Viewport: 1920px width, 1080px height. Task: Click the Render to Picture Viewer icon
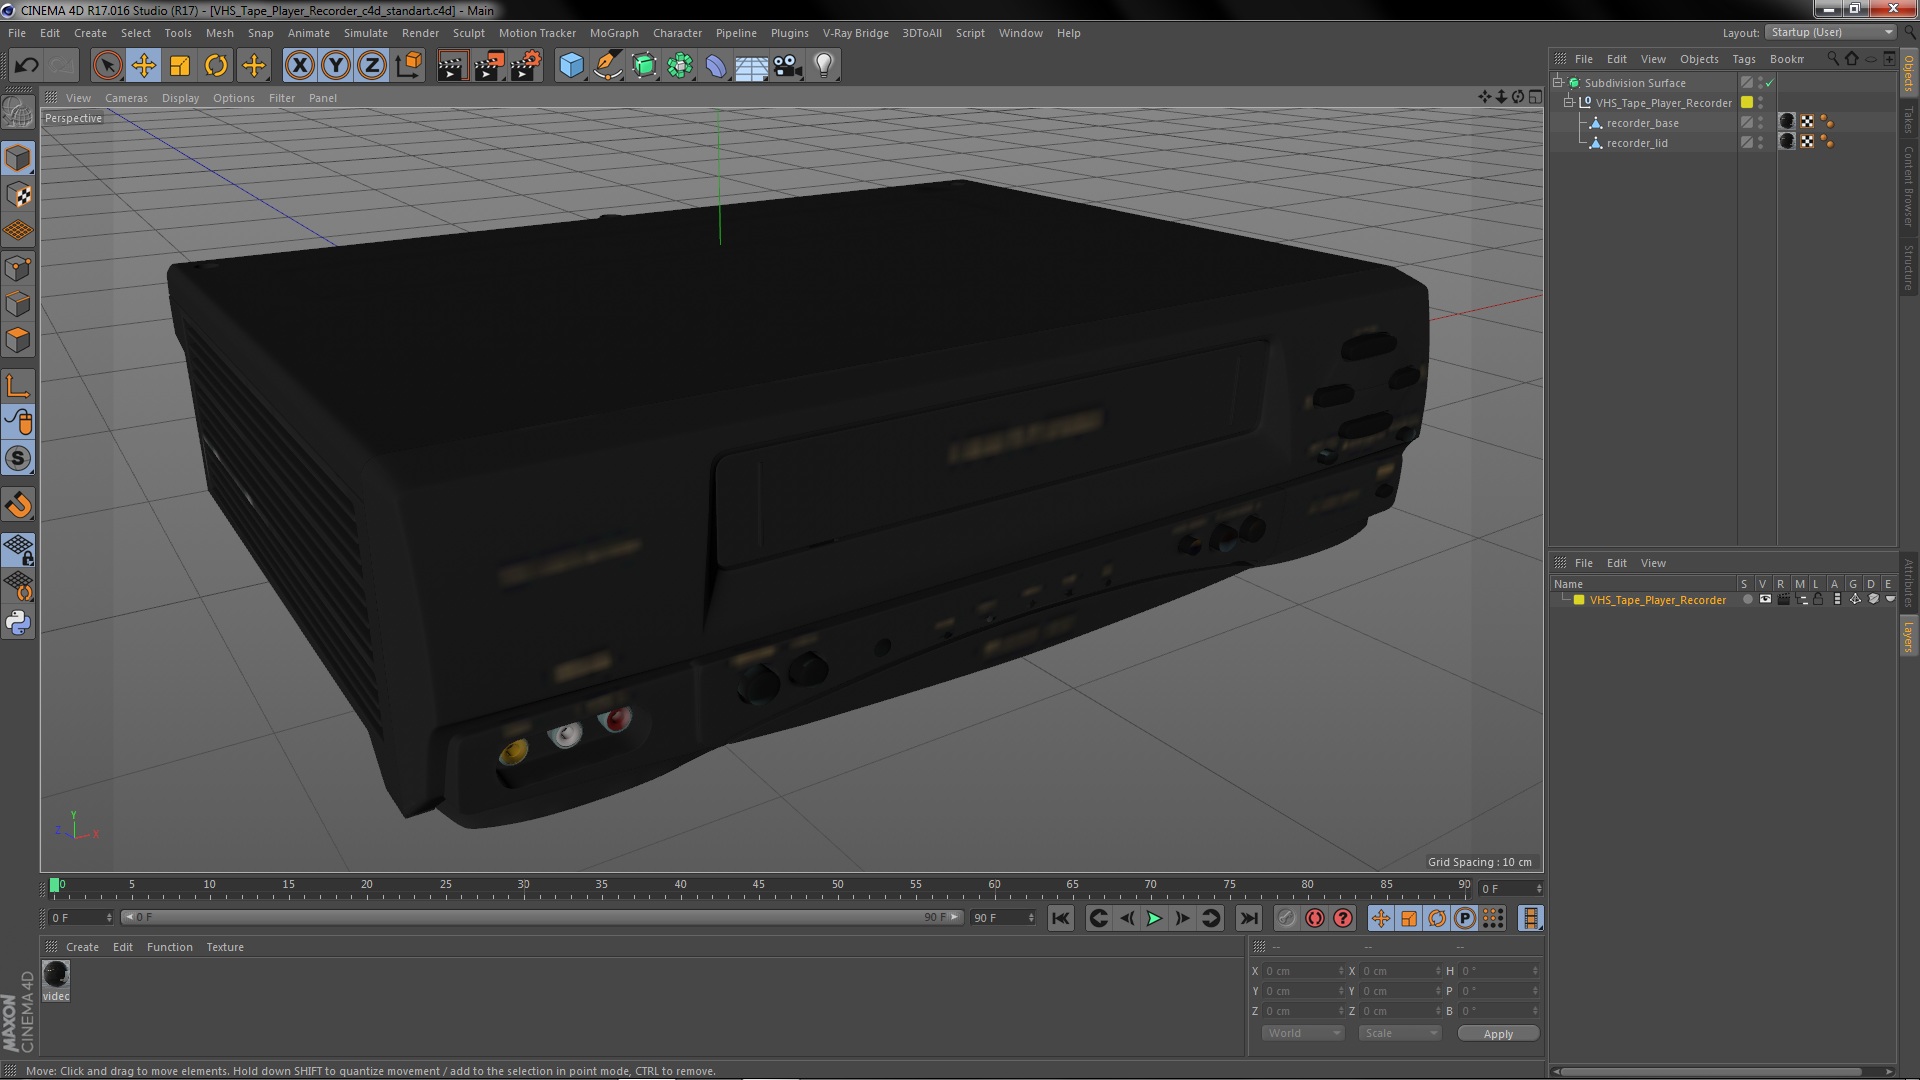[488, 66]
